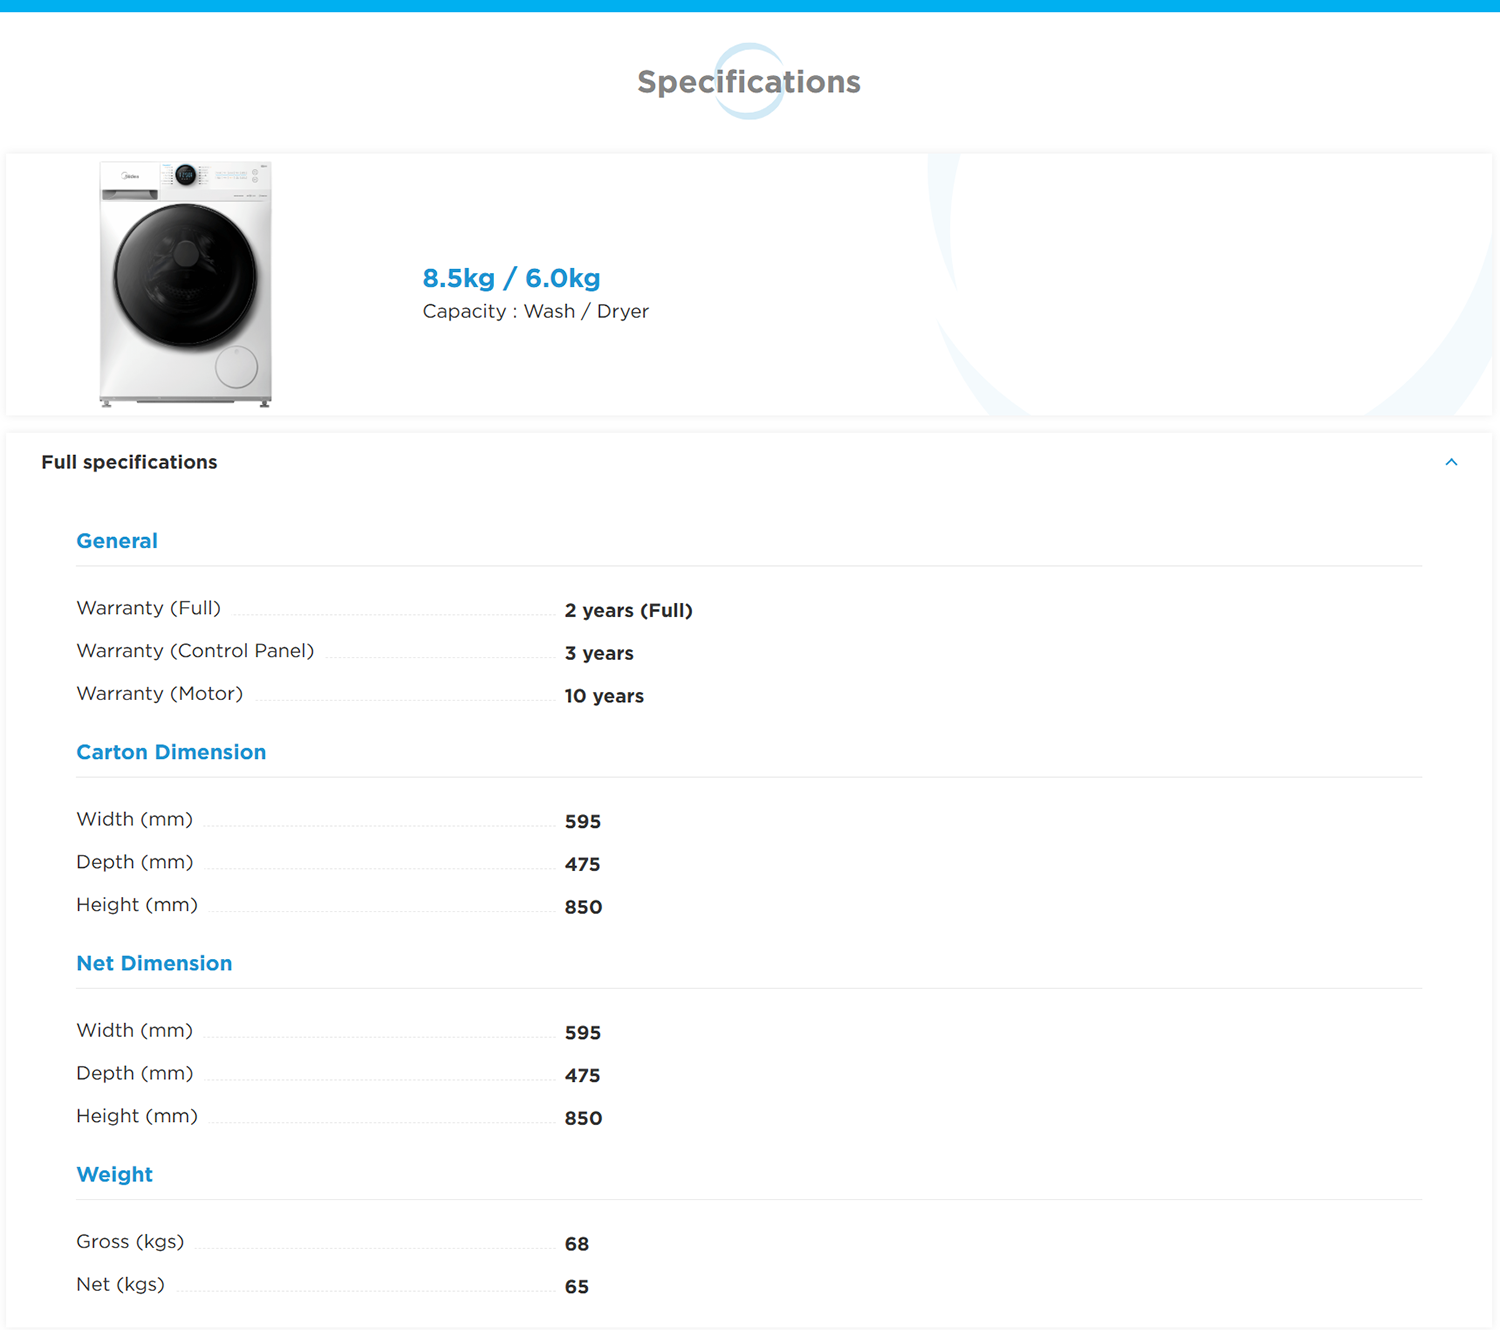The height and width of the screenshot is (1330, 1500).
Task: Click Carton Dimension width value 595
Action: pyautogui.click(x=582, y=821)
